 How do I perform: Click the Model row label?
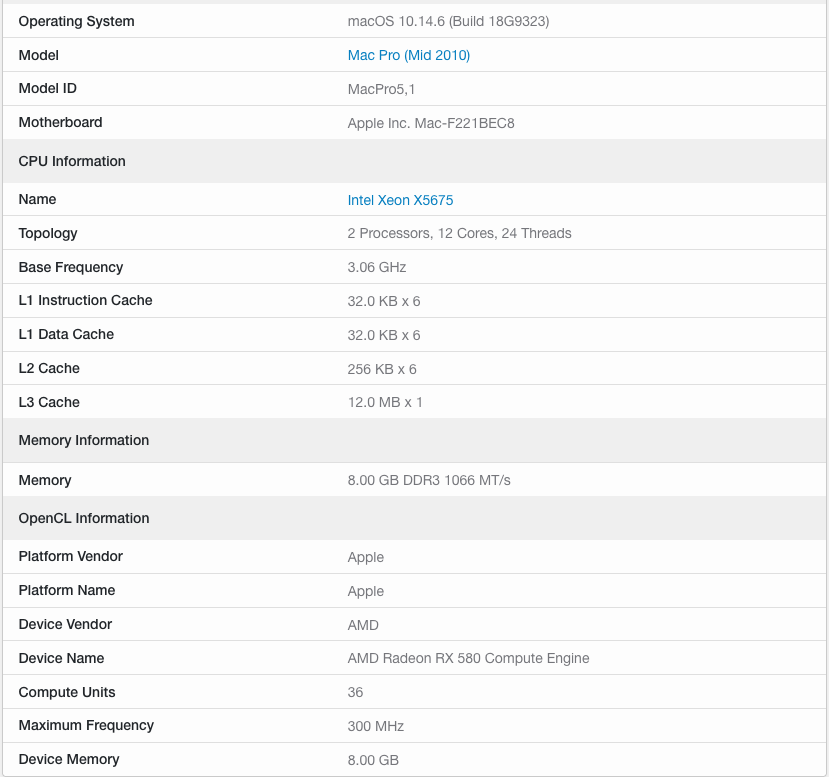(x=39, y=56)
